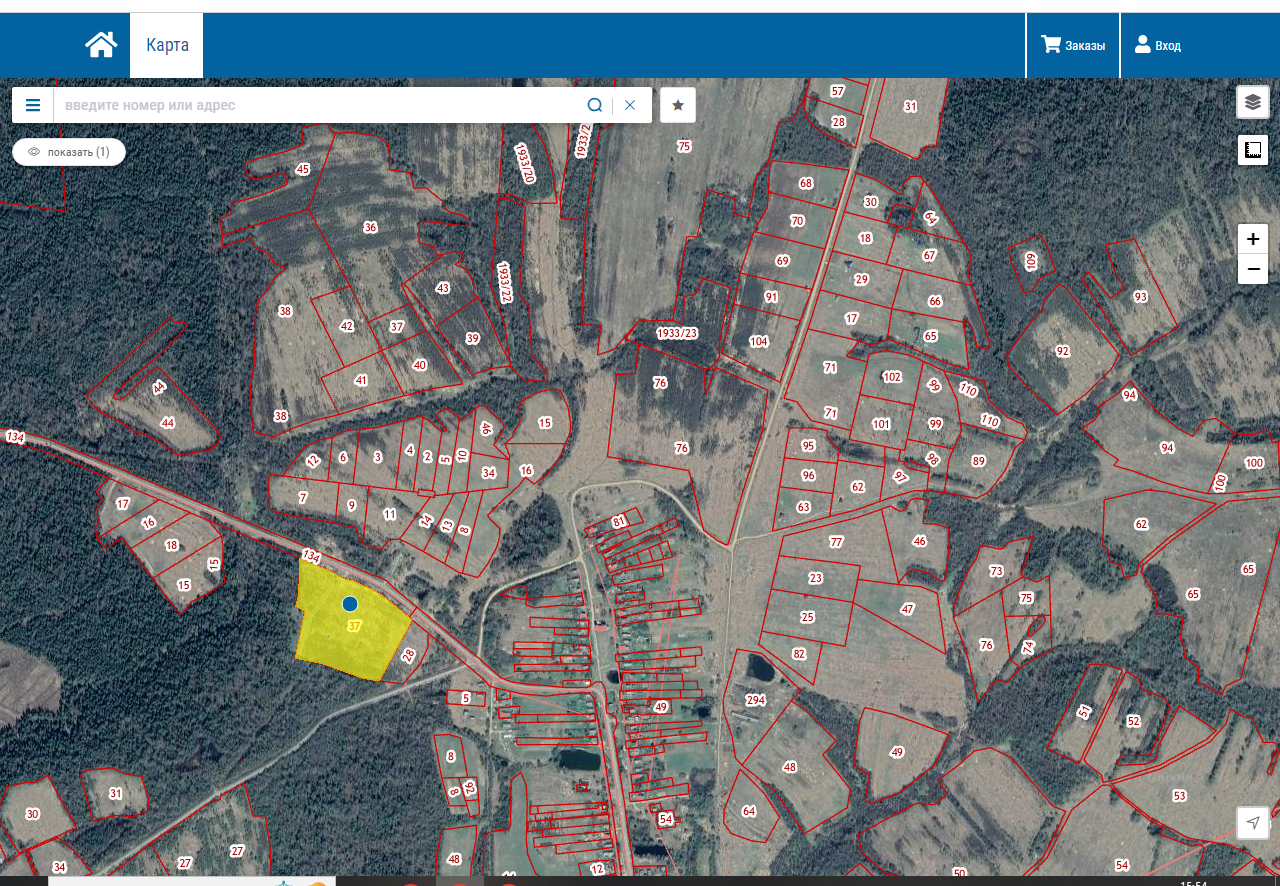This screenshot has width=1280, height=886.
Task: Select parcel labeled 45
Action: click(303, 169)
